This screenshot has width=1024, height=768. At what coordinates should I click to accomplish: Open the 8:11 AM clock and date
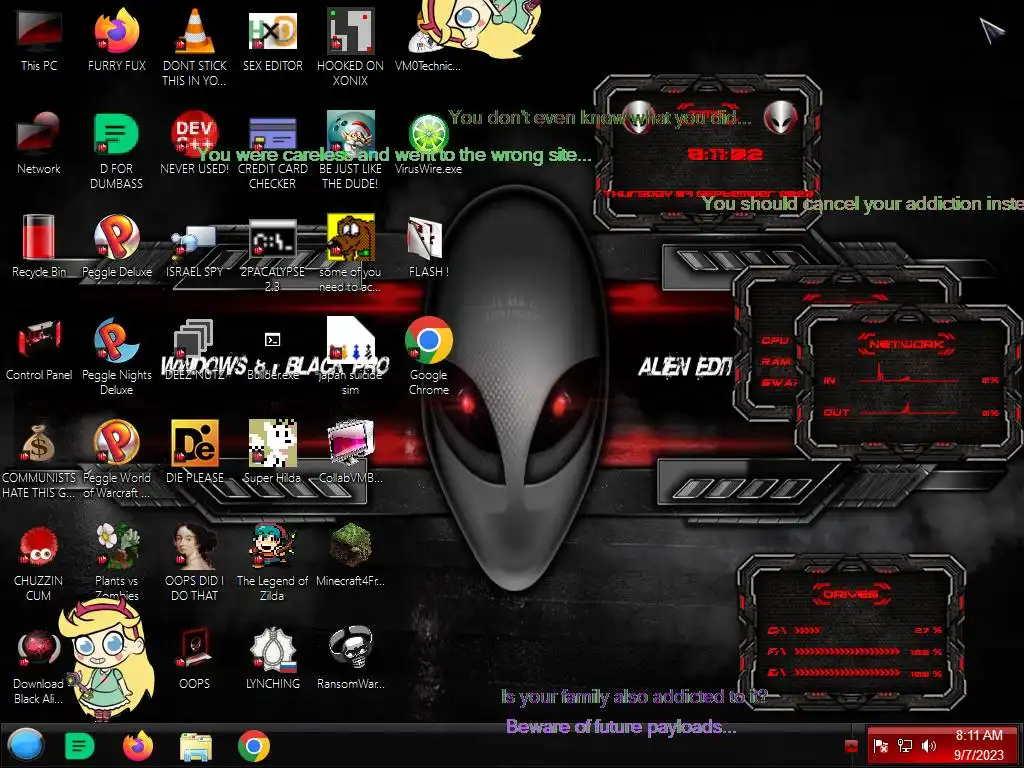coord(978,745)
